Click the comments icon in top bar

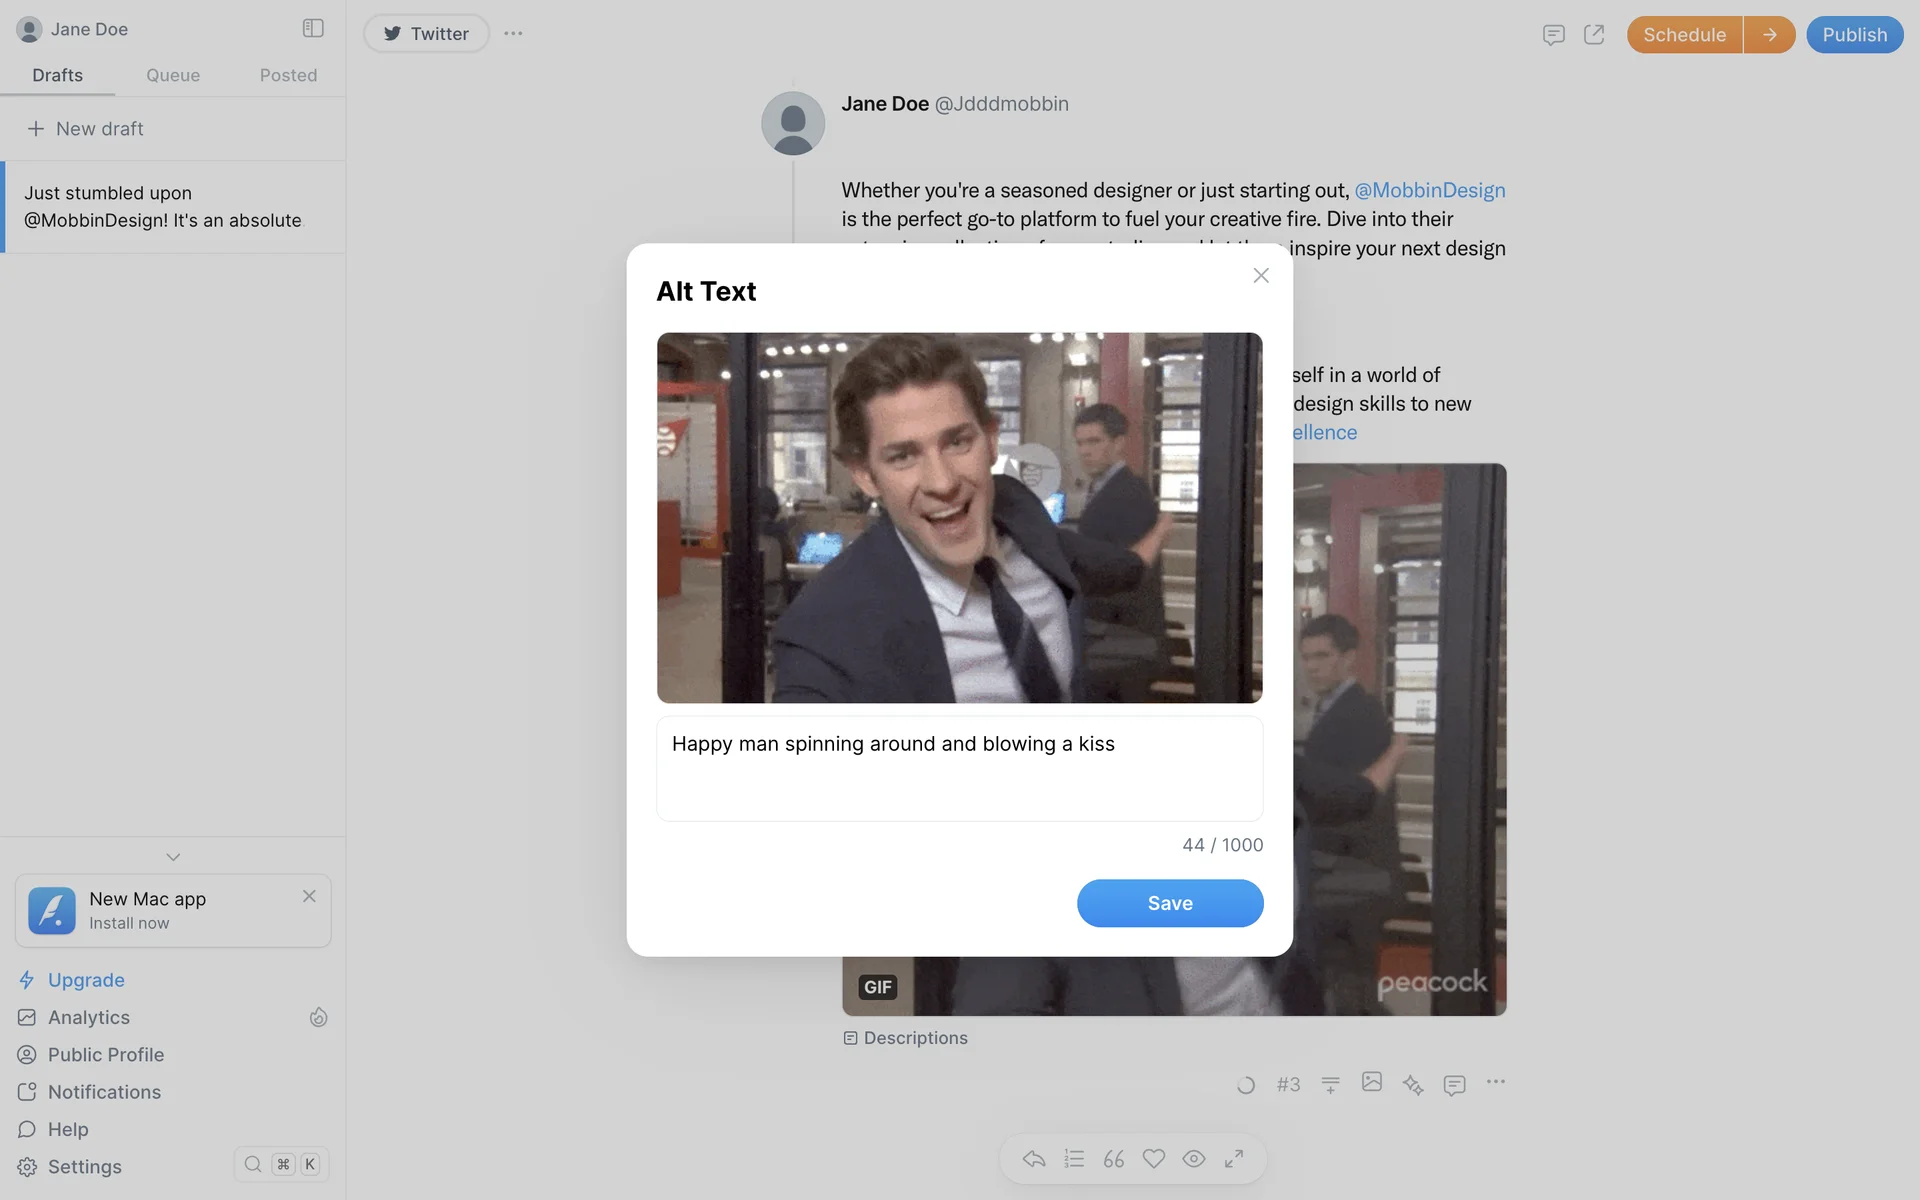pos(1553,35)
